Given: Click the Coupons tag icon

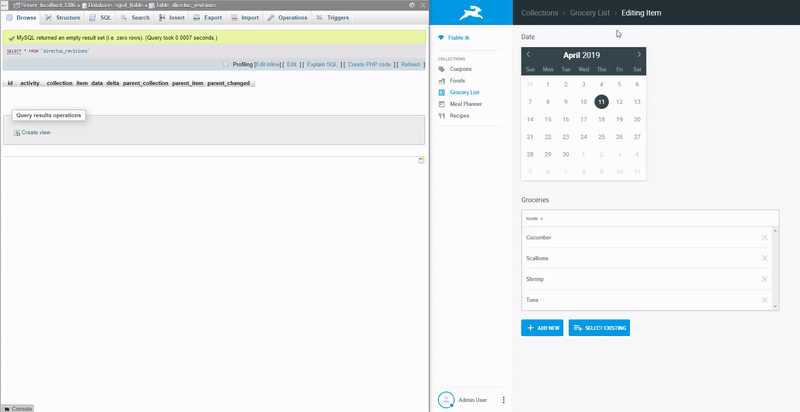Looking at the screenshot, I should click(441, 69).
